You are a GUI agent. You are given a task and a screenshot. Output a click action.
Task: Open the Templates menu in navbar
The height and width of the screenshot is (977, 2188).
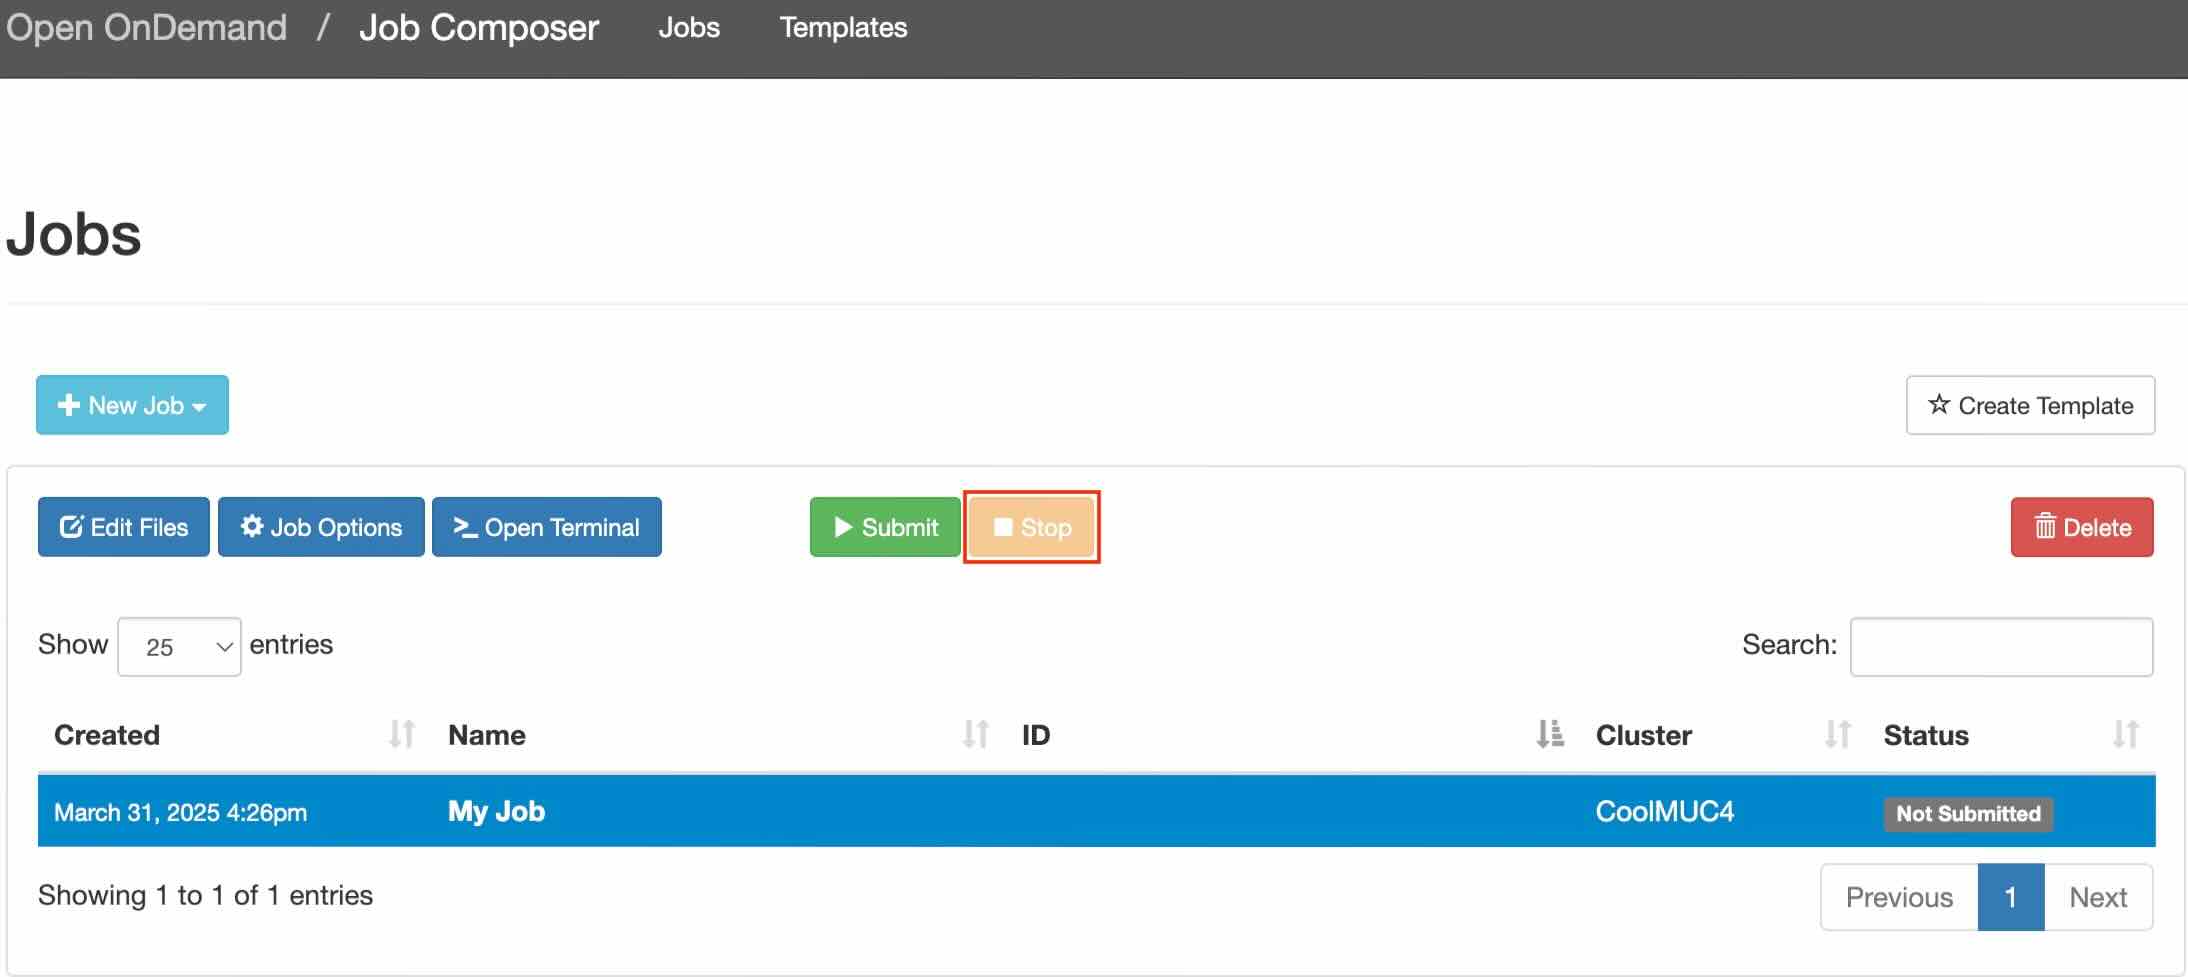pos(843,28)
